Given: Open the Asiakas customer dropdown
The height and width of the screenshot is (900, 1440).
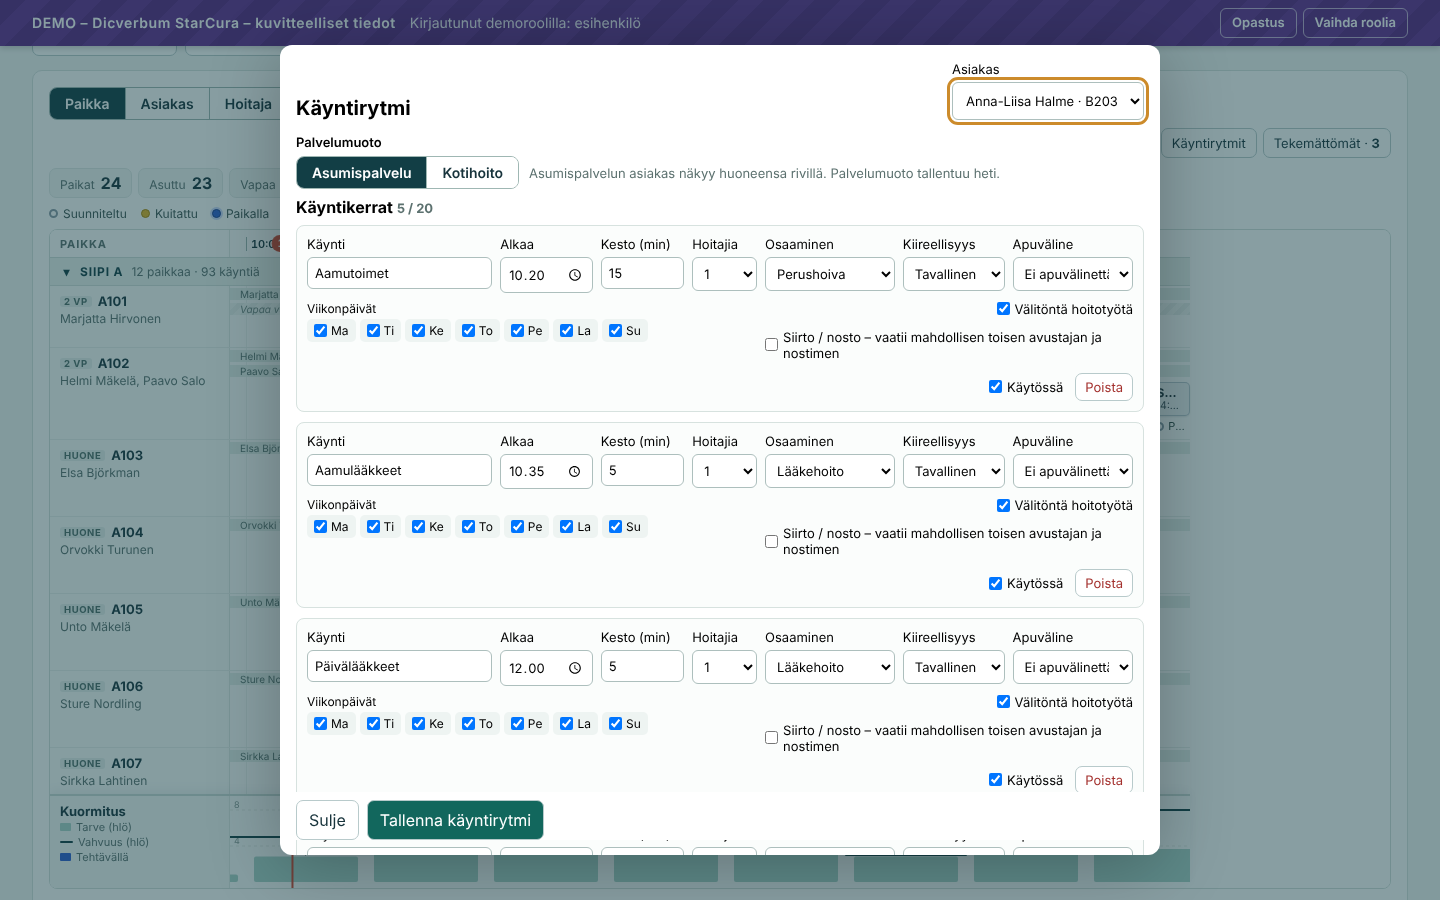Looking at the screenshot, I should 1047,101.
